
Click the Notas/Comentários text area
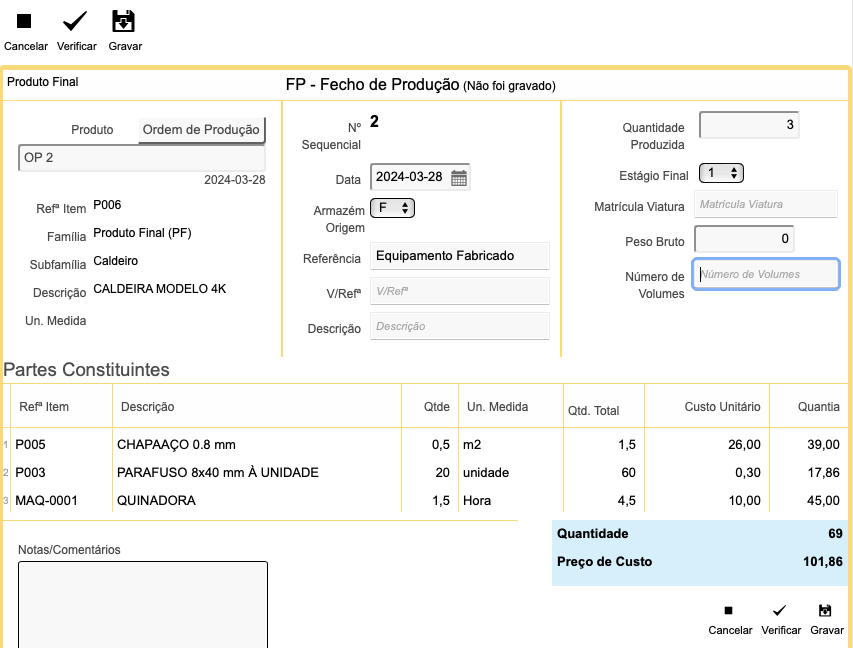[143, 604]
